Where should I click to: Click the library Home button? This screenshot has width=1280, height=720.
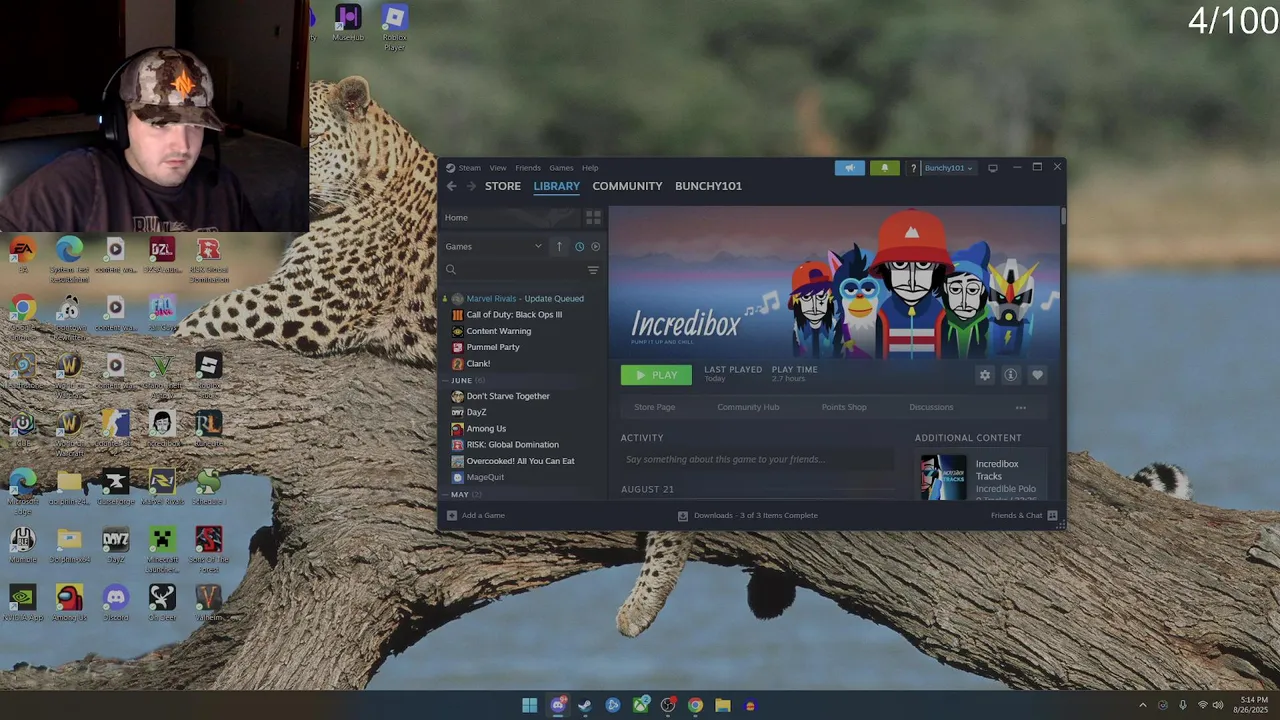(511, 217)
